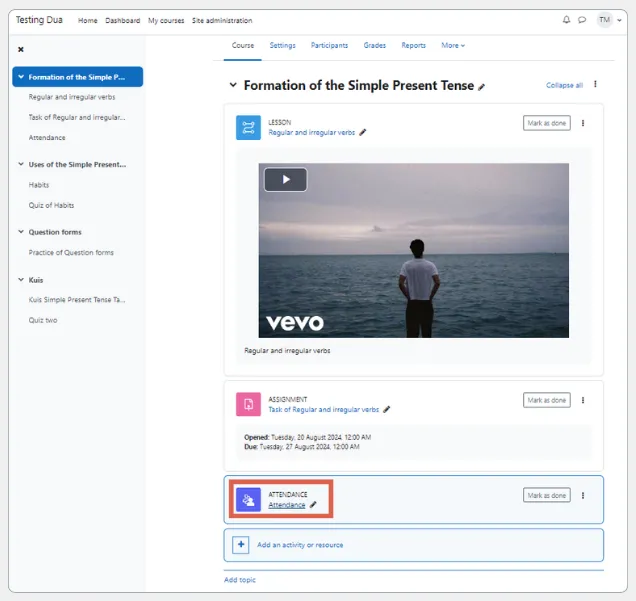This screenshot has width=636, height=601.
Task: Open My courses in the top navigation
Action: tap(166, 20)
